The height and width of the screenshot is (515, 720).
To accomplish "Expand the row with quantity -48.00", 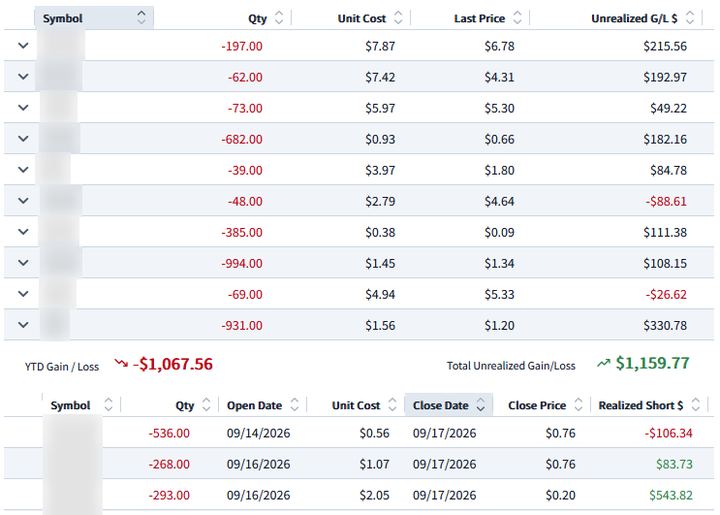I will pyautogui.click(x=23, y=201).
